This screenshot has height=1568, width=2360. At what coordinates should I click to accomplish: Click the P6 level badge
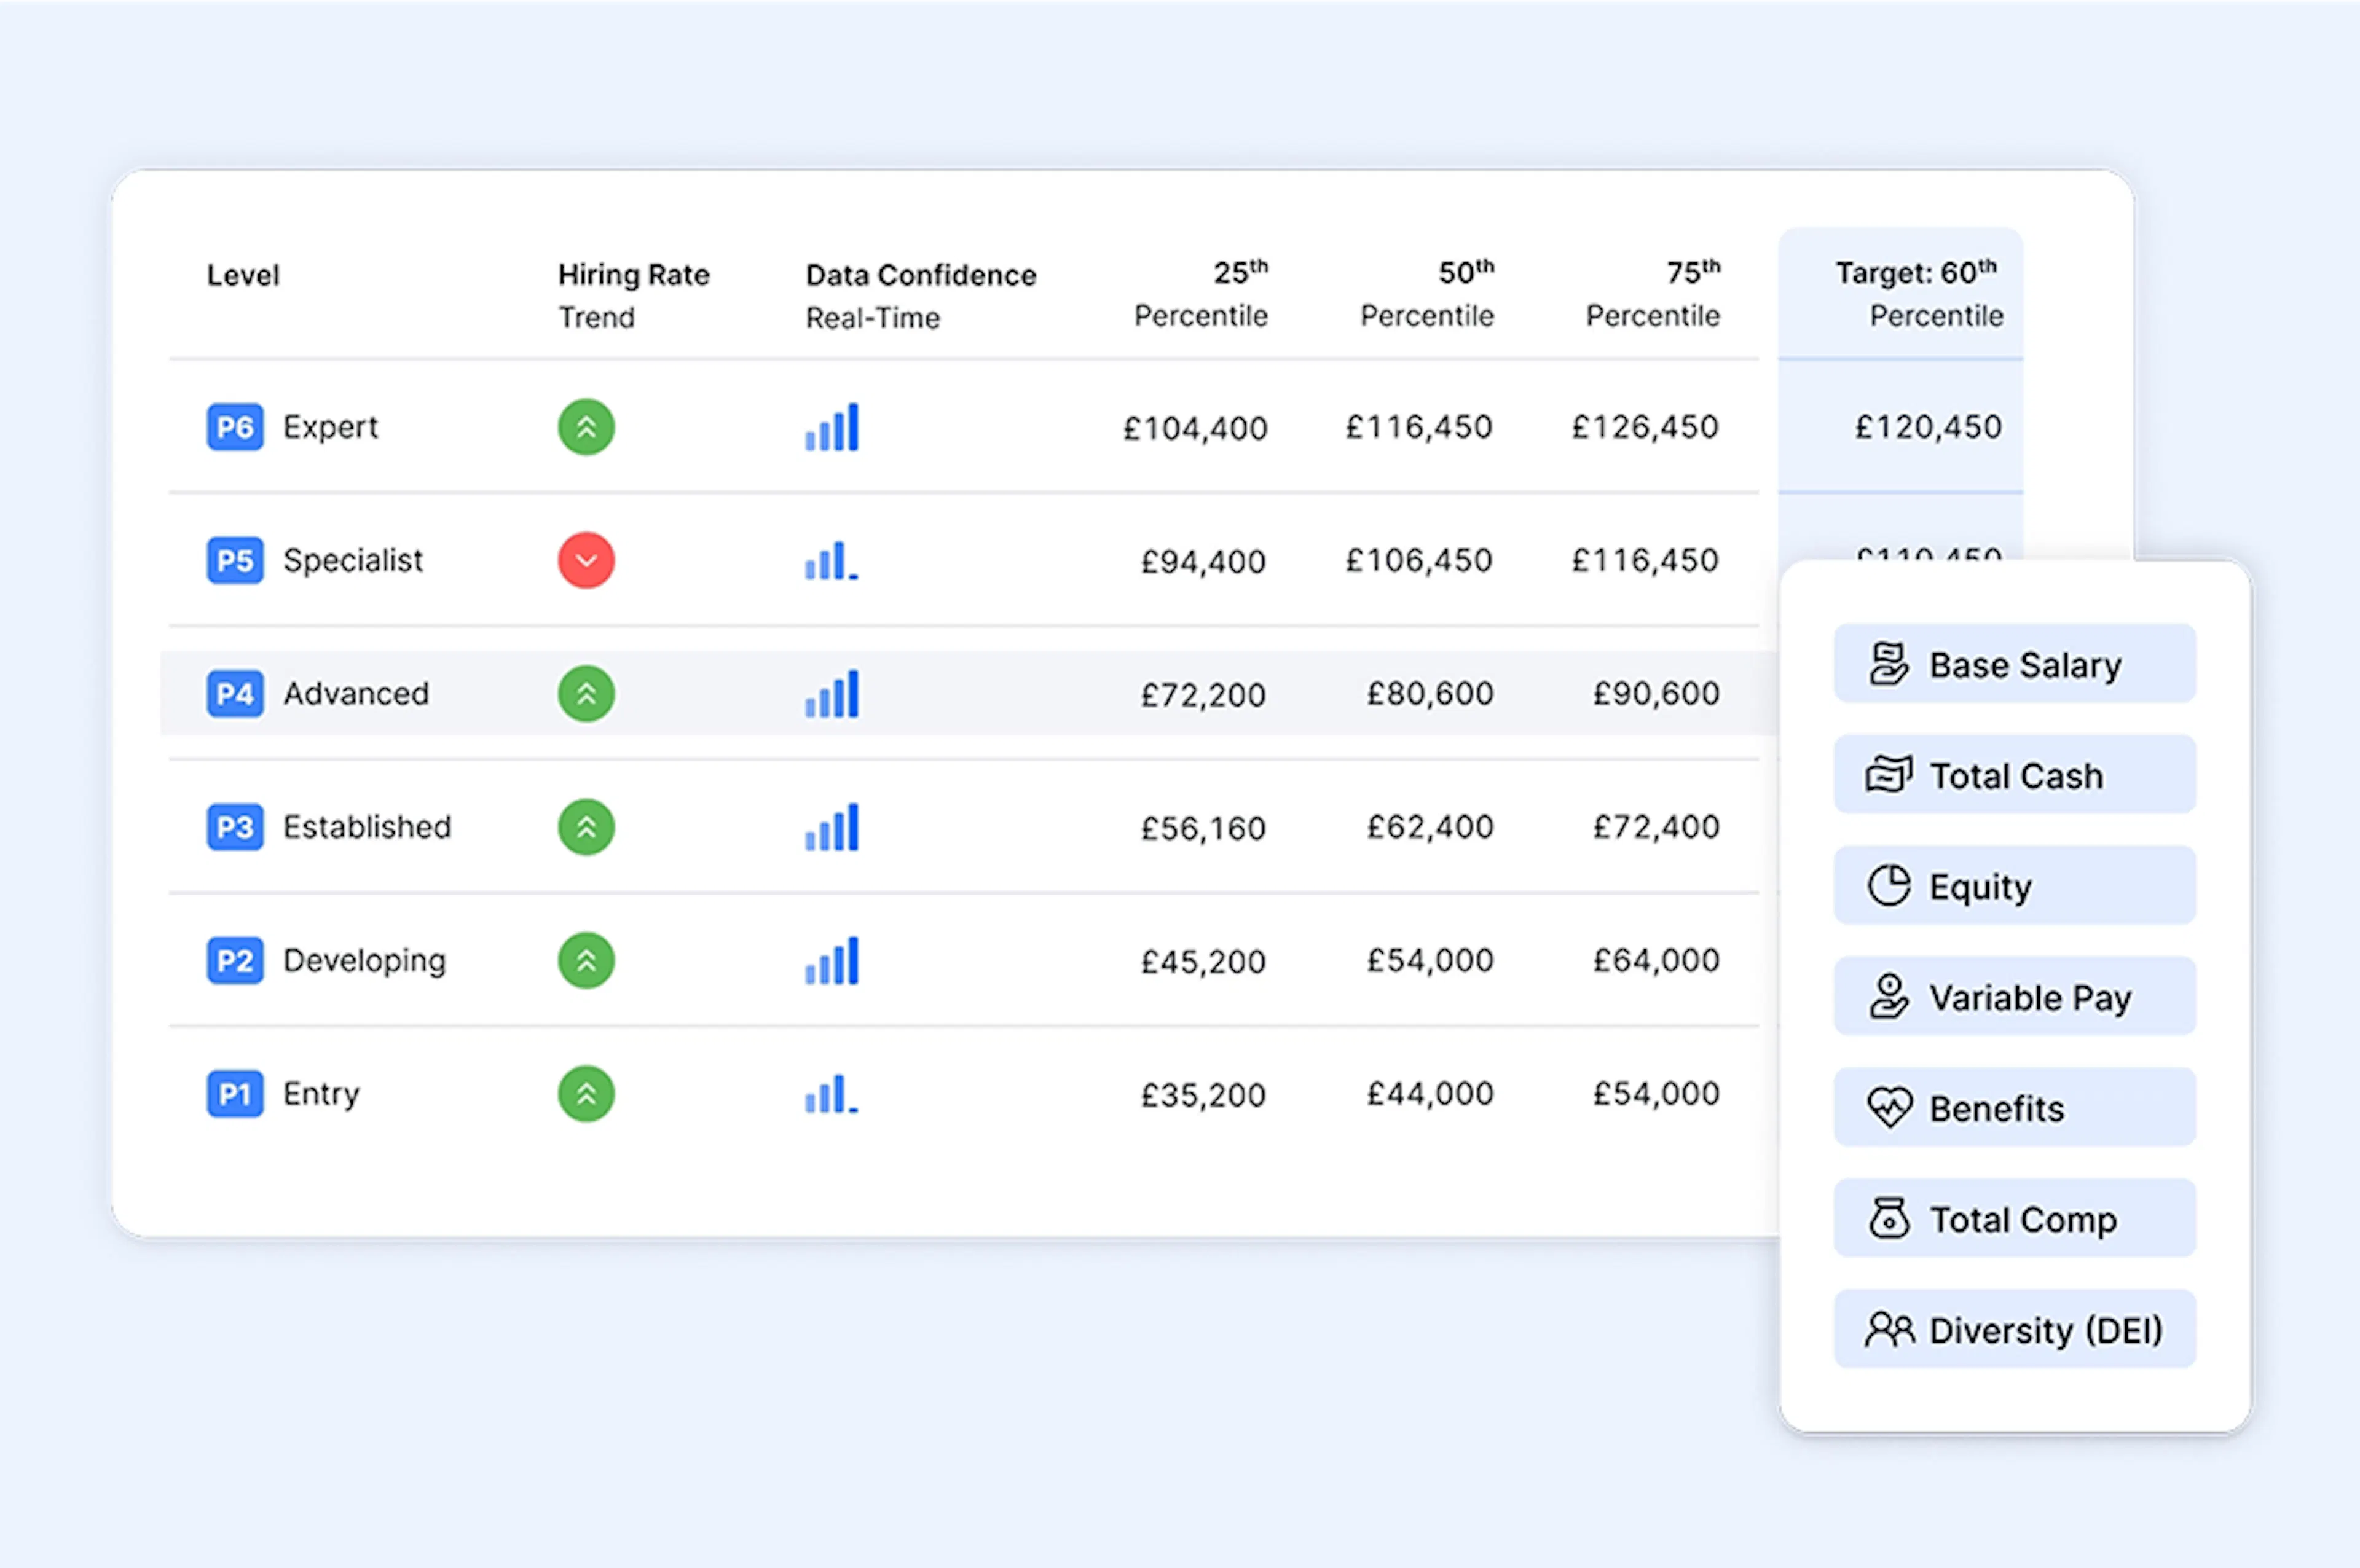point(235,427)
